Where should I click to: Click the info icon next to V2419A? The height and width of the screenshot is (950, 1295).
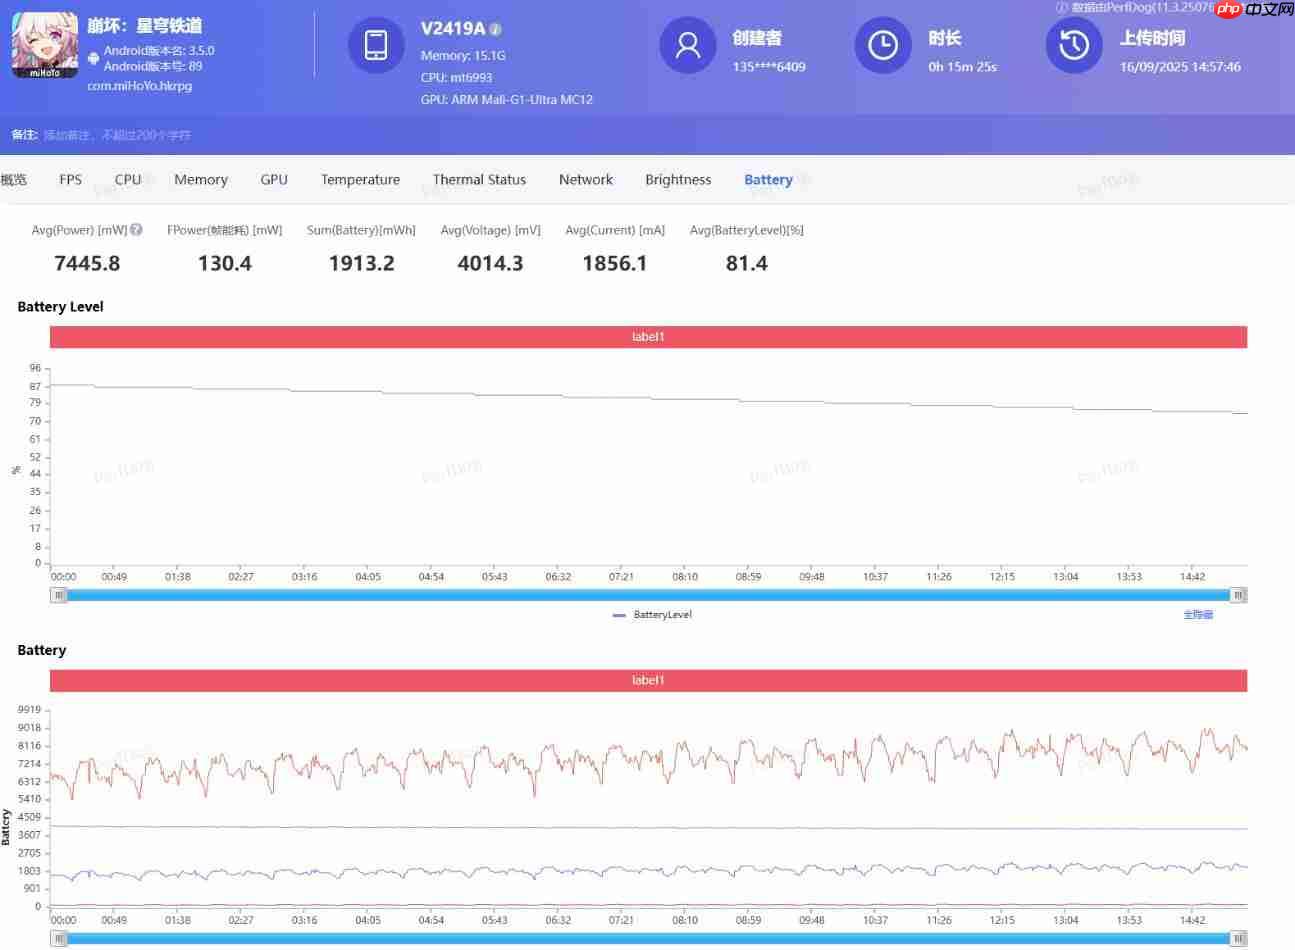[497, 29]
